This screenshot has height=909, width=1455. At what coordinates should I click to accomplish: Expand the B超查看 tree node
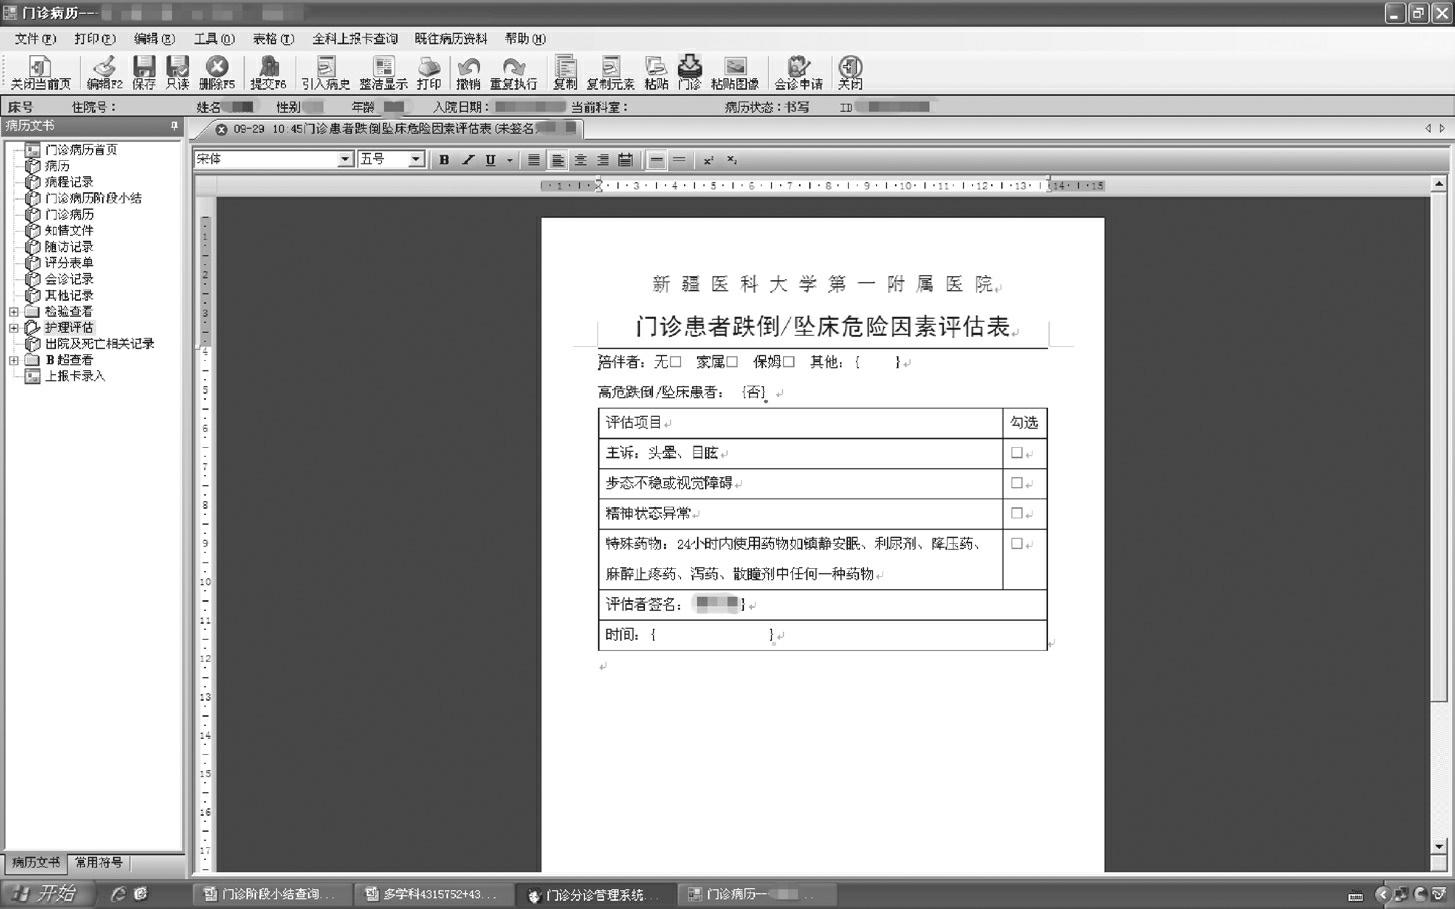pos(13,360)
